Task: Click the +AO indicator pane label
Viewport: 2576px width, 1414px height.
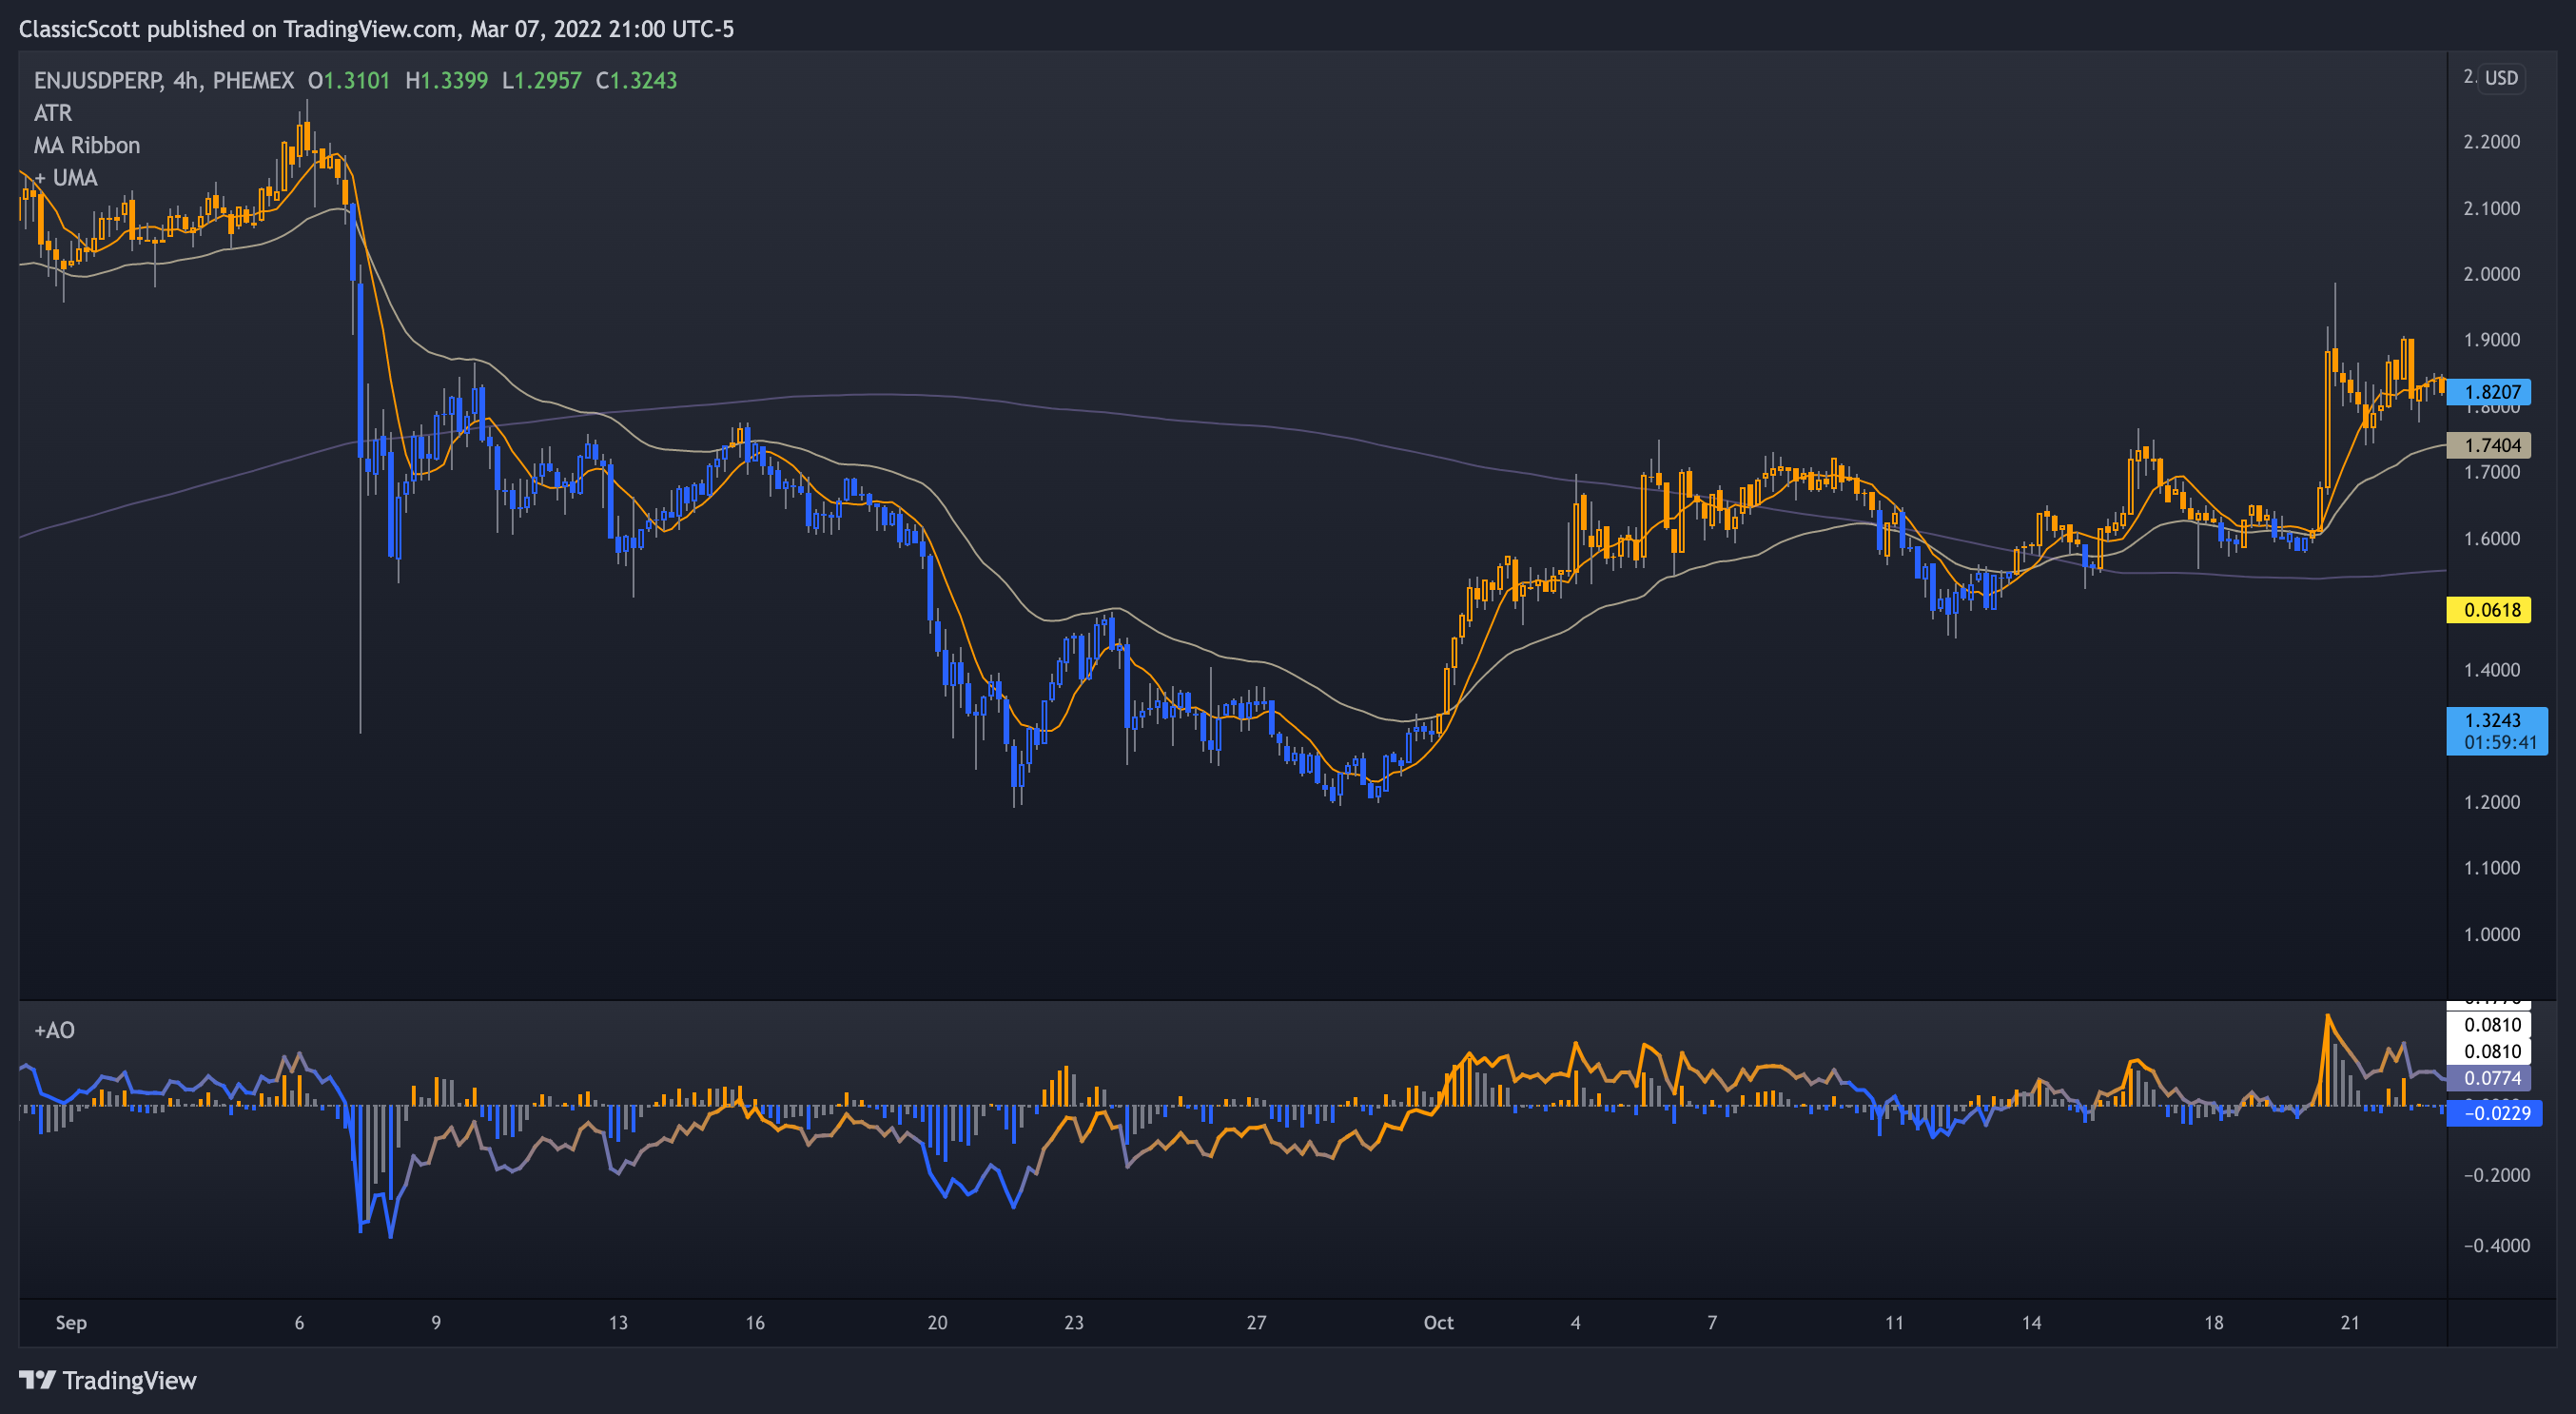Action: 54,1030
